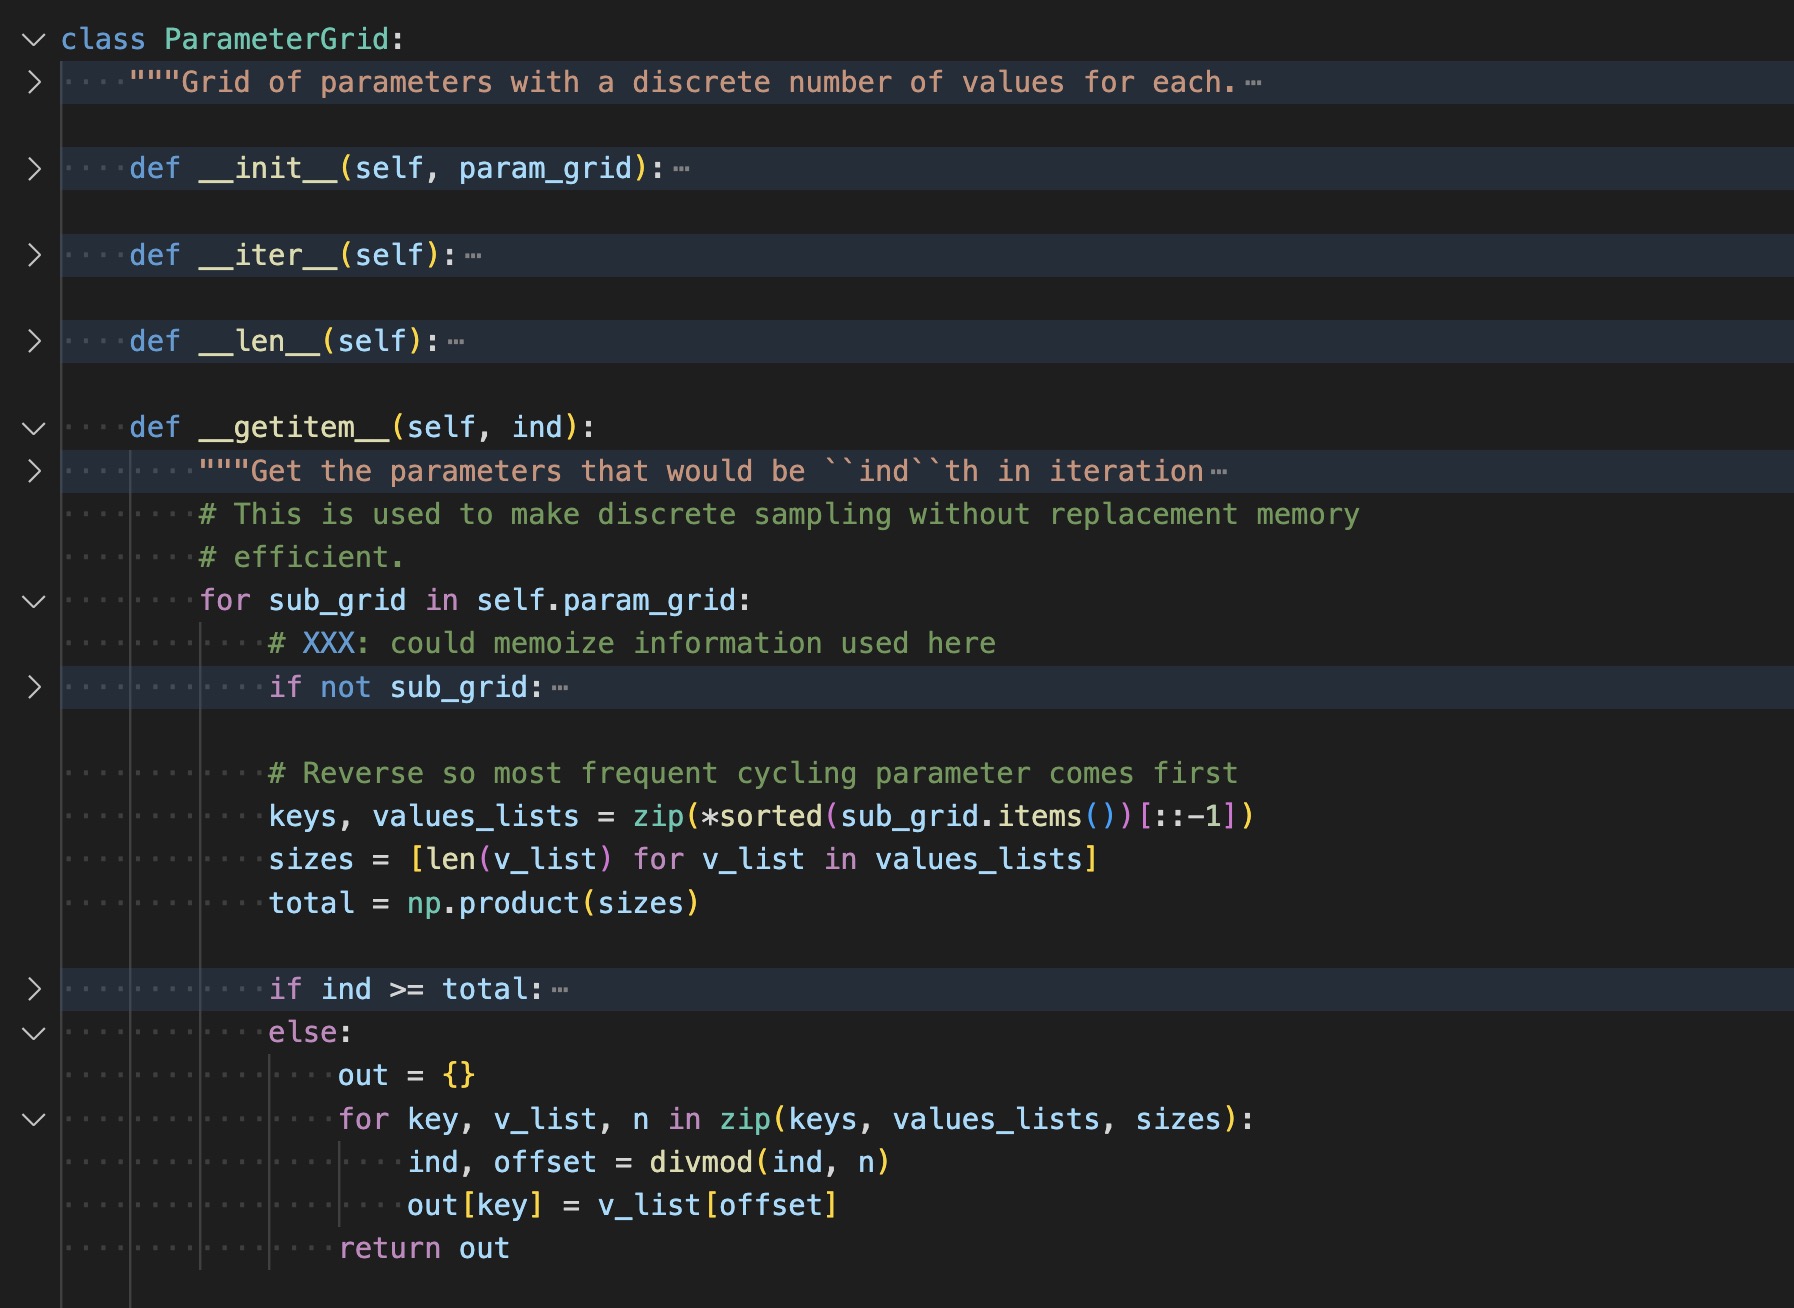The image size is (1794, 1308).
Task: Expand the folded class docstring chevron
Action: [x=34, y=82]
